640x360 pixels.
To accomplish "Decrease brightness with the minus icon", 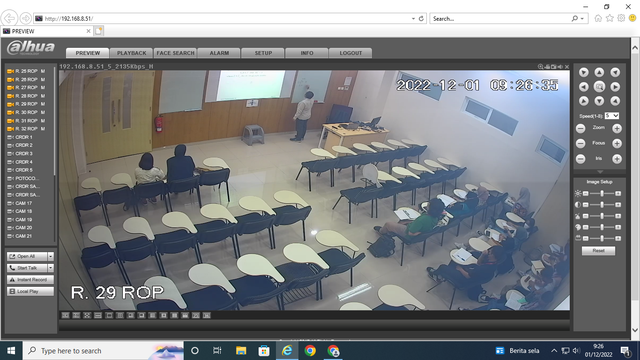I will 586,193.
